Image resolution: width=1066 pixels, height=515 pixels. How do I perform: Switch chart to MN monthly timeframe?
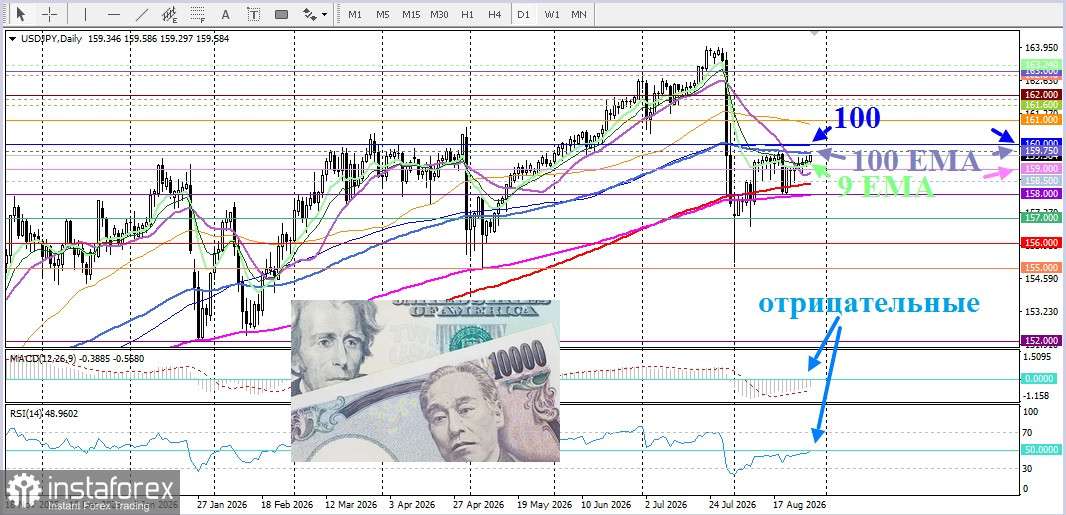click(x=579, y=14)
